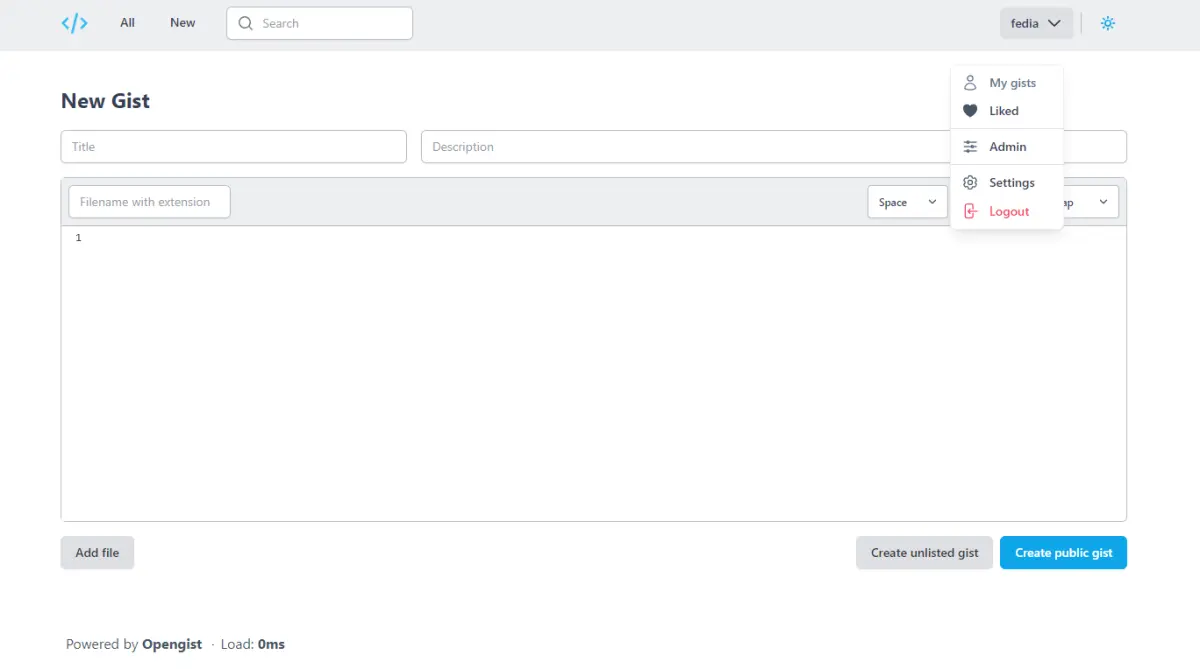Go to the New gist page

(x=183, y=23)
